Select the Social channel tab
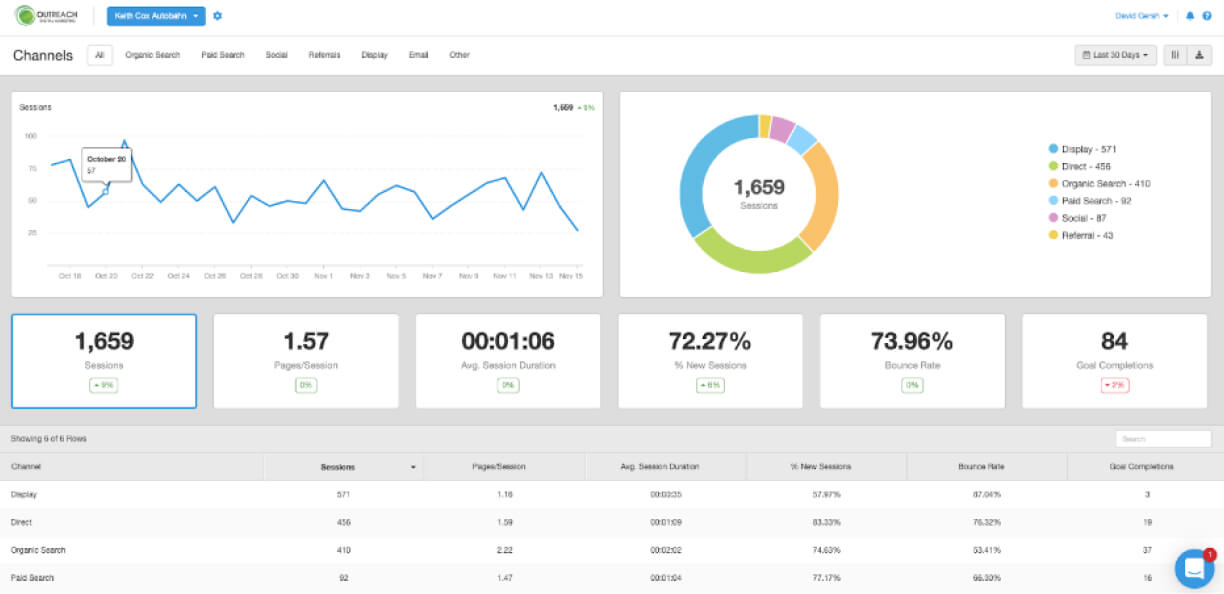This screenshot has width=1224, height=594. [277, 55]
